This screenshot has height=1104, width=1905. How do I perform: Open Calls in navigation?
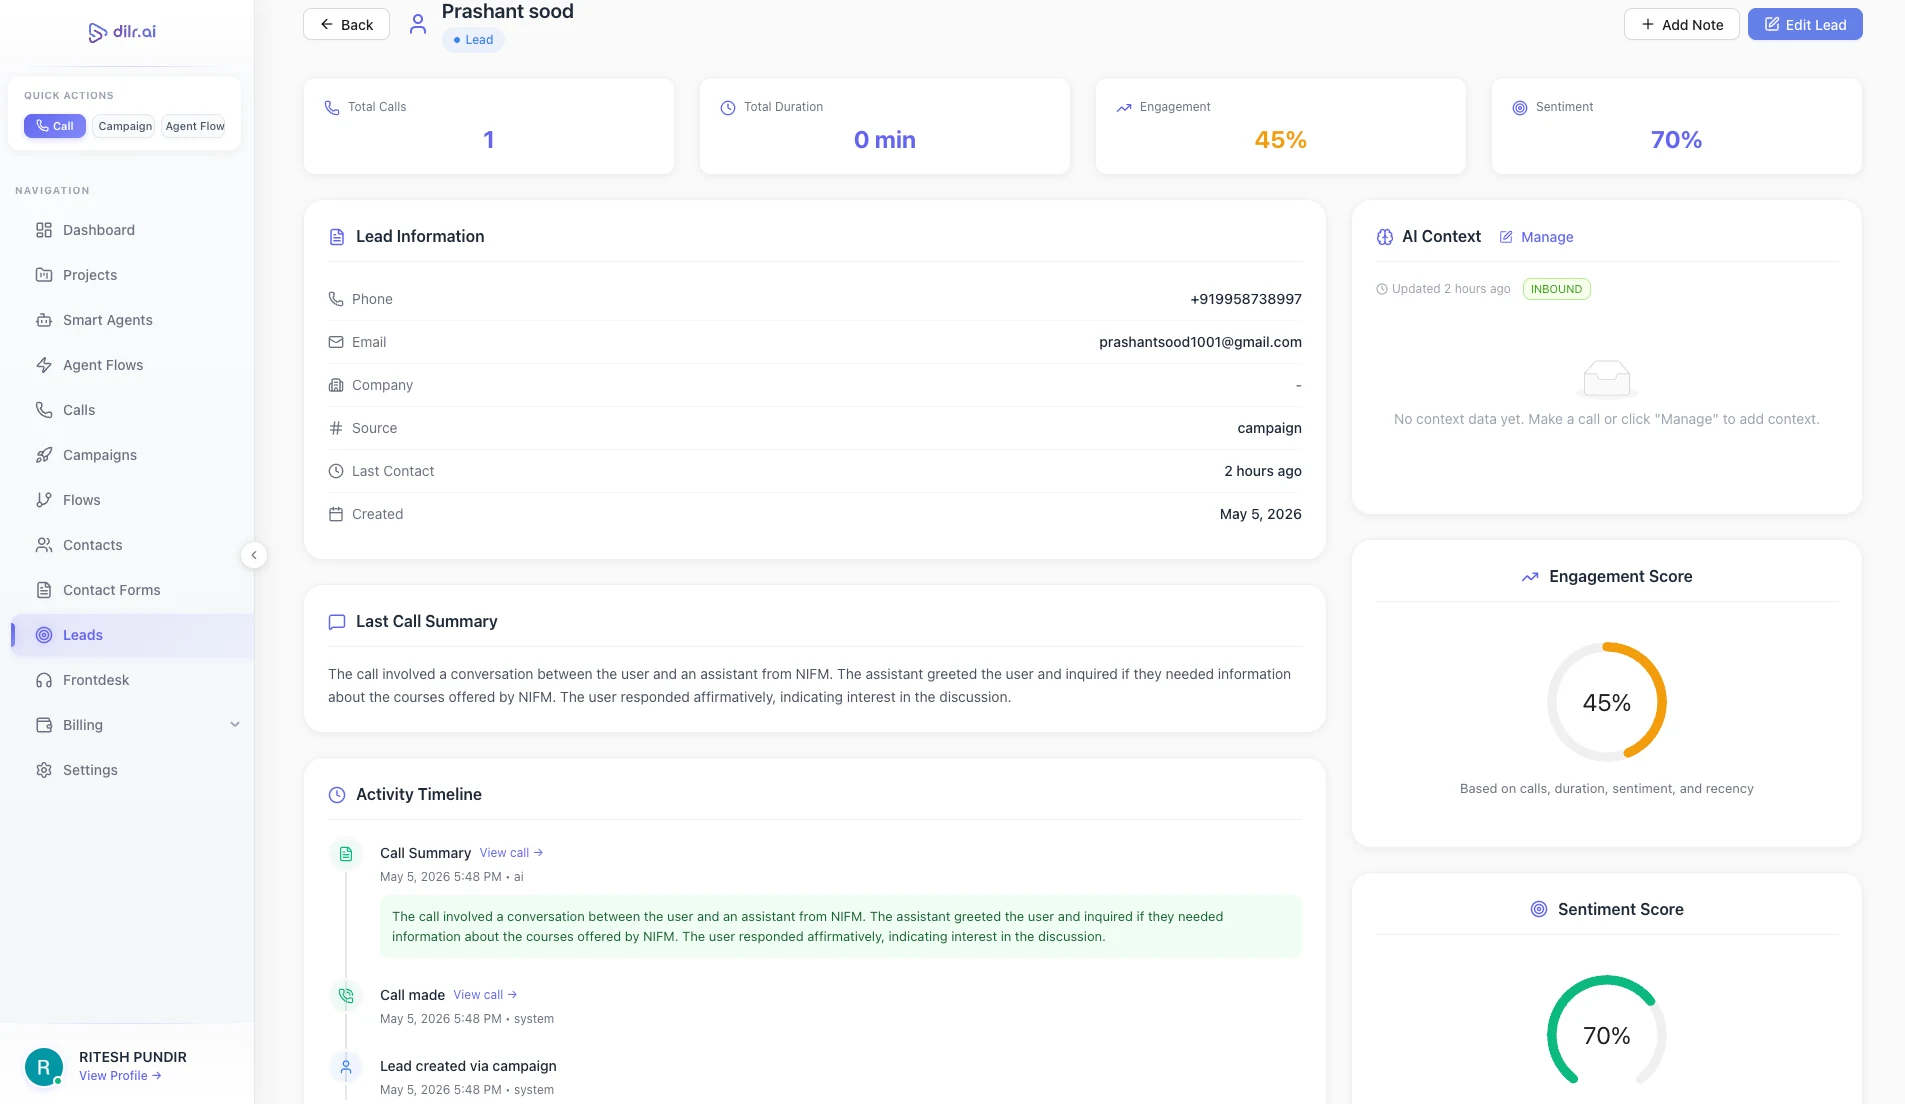tap(79, 410)
